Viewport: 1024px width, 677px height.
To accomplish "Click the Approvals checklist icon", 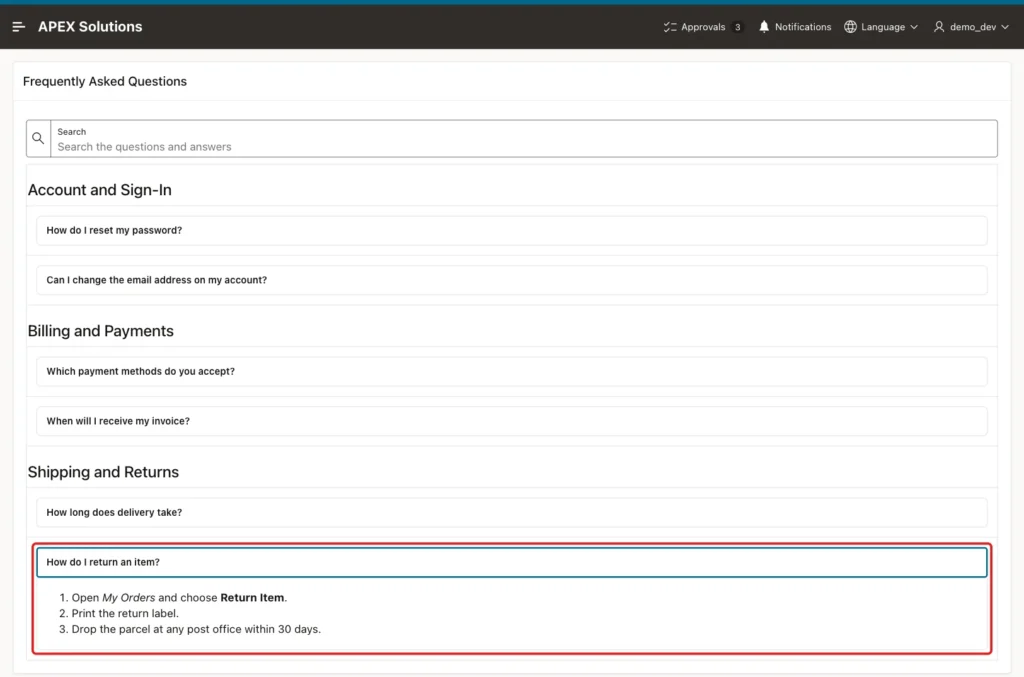I will point(670,27).
